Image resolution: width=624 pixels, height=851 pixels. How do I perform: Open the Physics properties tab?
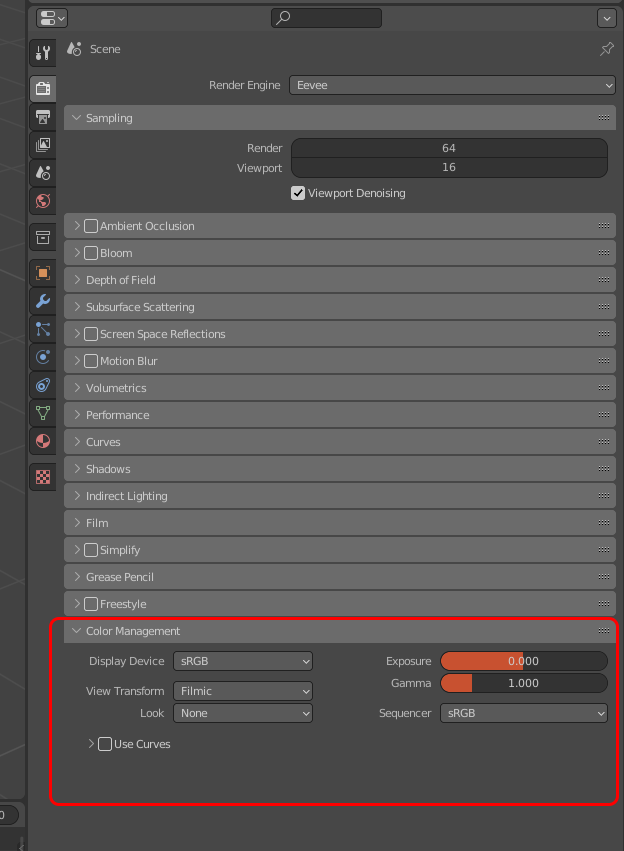[43, 357]
